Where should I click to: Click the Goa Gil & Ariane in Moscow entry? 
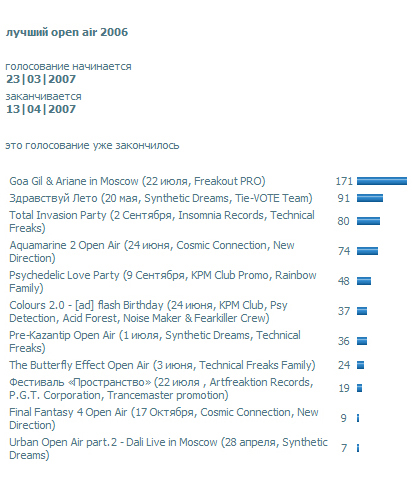tap(137, 181)
